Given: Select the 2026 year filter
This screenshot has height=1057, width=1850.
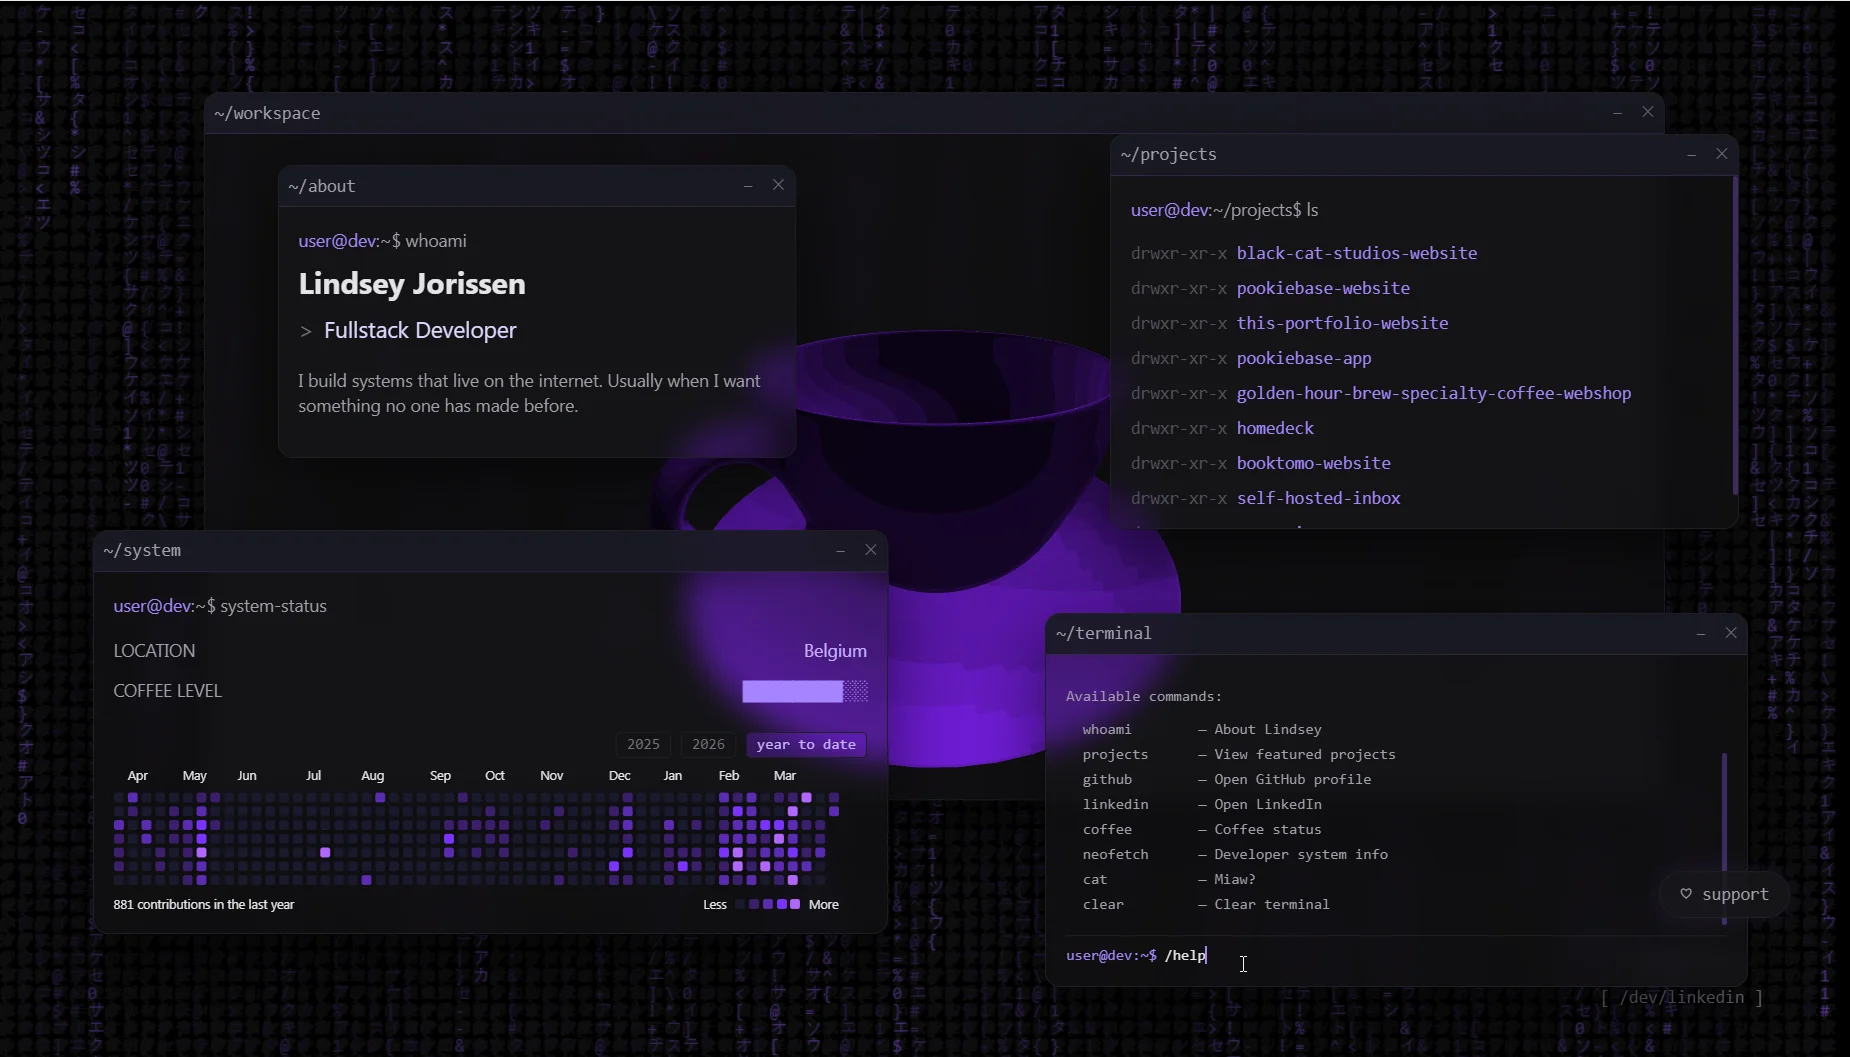Looking at the screenshot, I should click(708, 744).
